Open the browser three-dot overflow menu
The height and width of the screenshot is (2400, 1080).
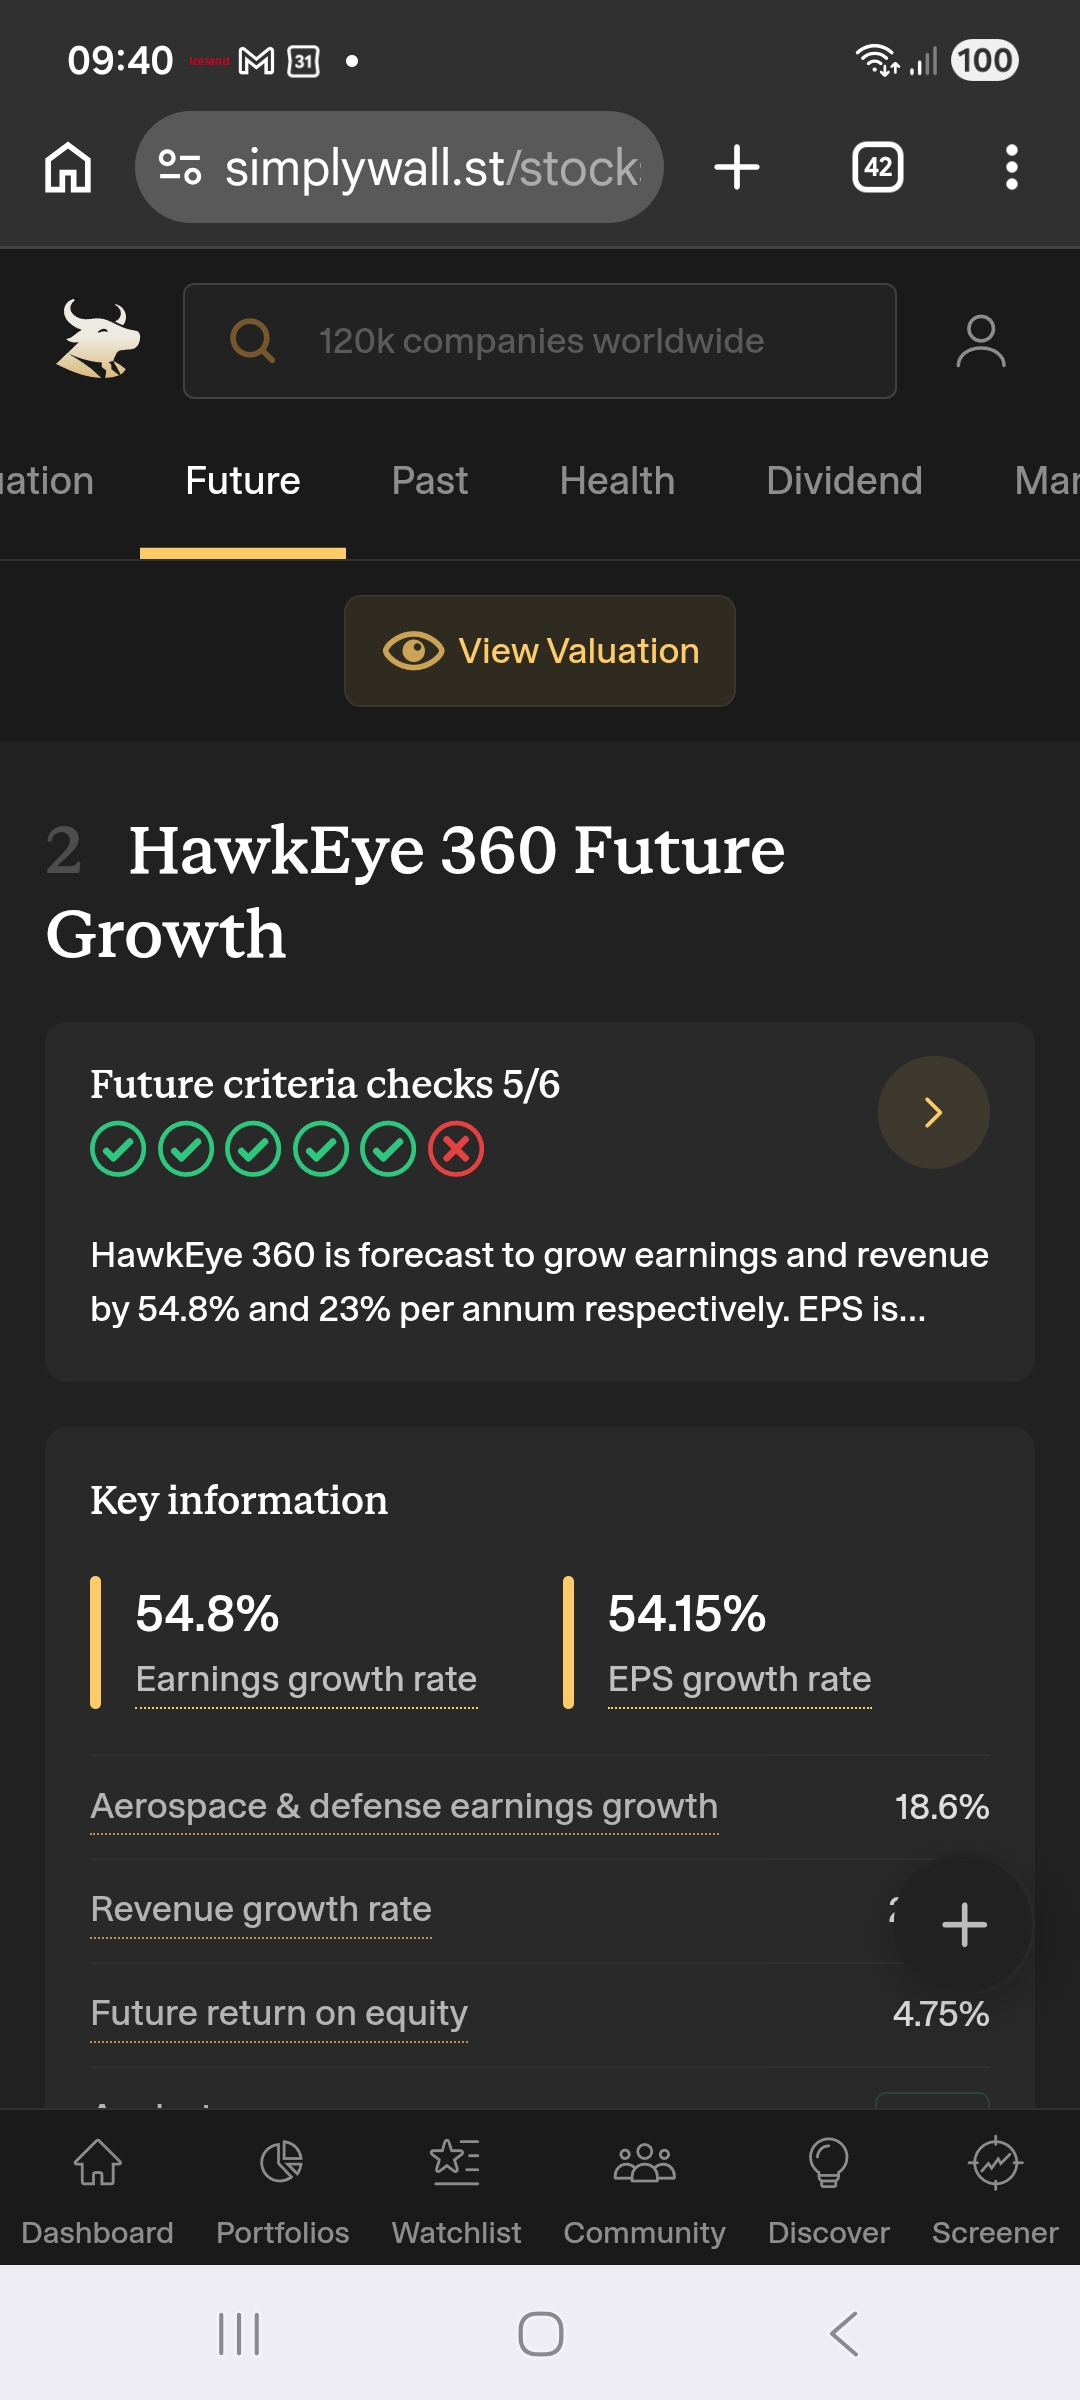[x=1012, y=167]
